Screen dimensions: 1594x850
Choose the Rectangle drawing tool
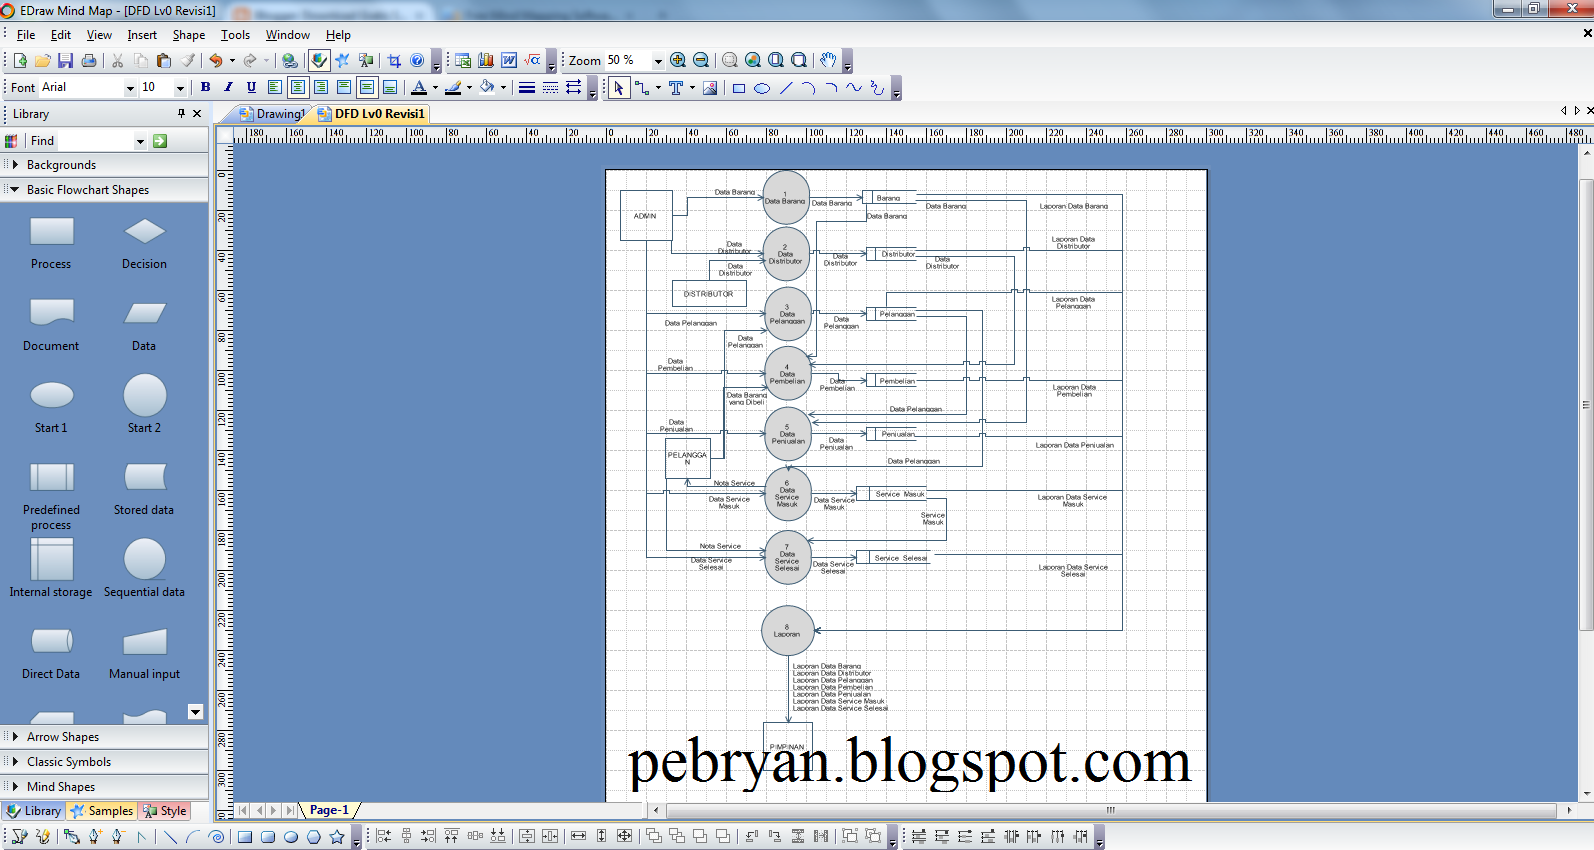739,88
